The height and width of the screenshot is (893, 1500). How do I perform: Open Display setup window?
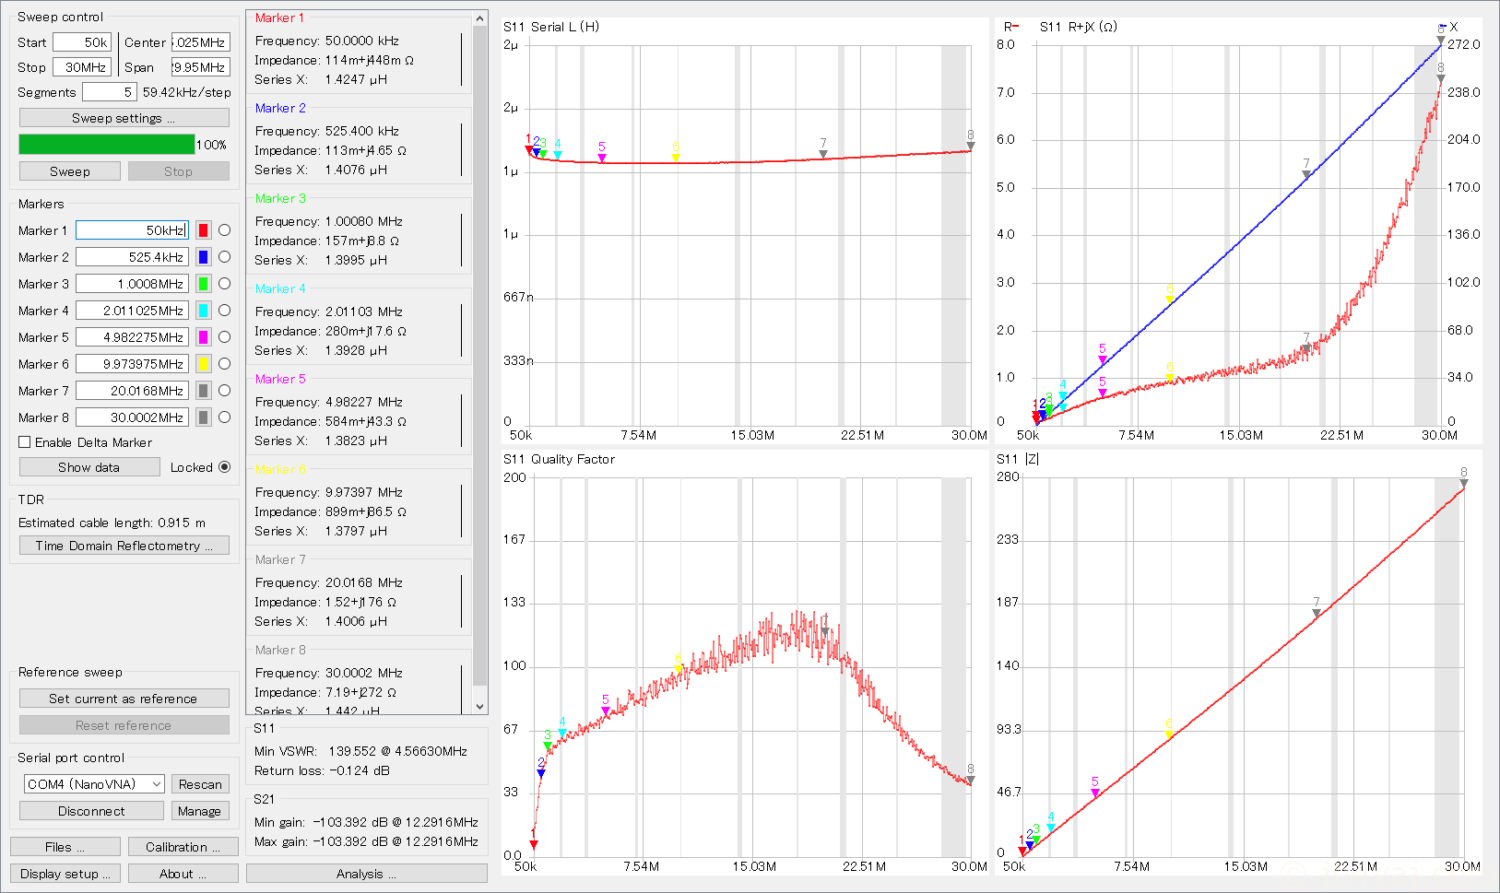pos(66,873)
